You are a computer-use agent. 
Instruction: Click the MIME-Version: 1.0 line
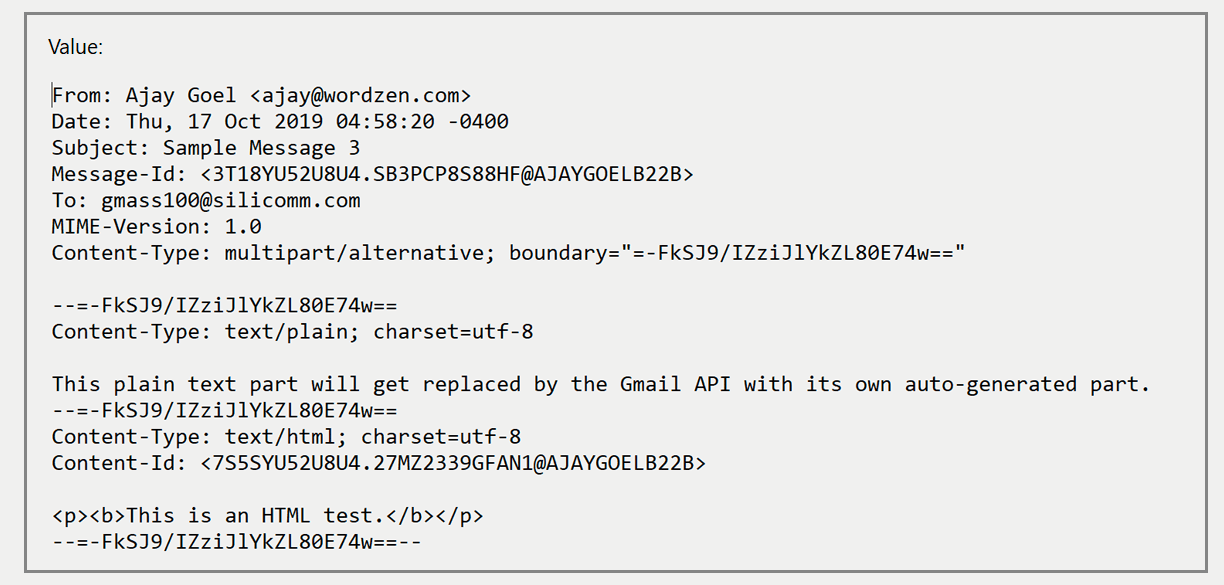[x=156, y=227]
